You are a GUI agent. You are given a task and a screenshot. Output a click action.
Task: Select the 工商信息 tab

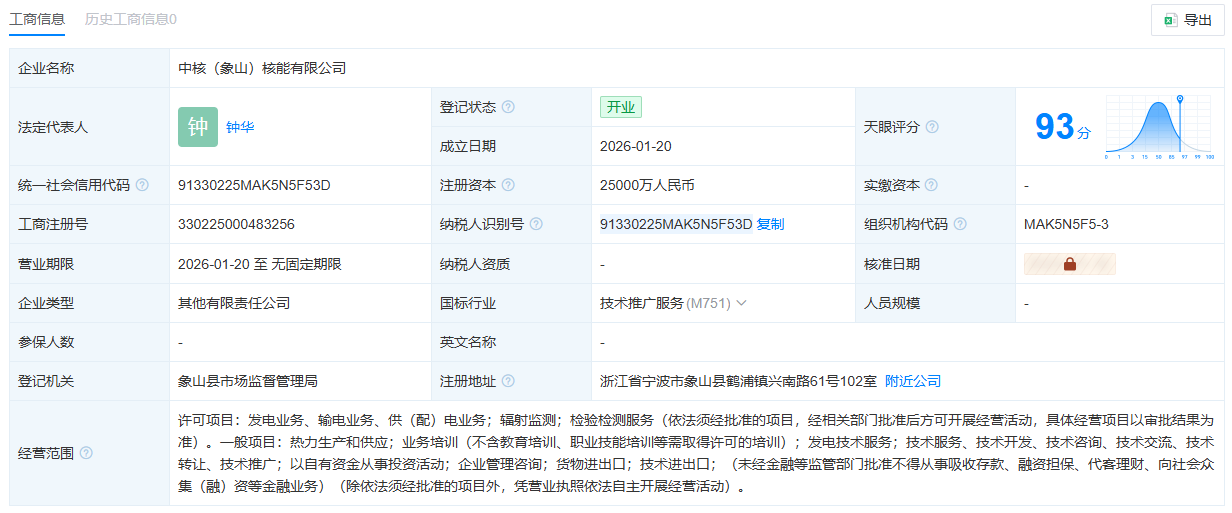(x=38, y=19)
